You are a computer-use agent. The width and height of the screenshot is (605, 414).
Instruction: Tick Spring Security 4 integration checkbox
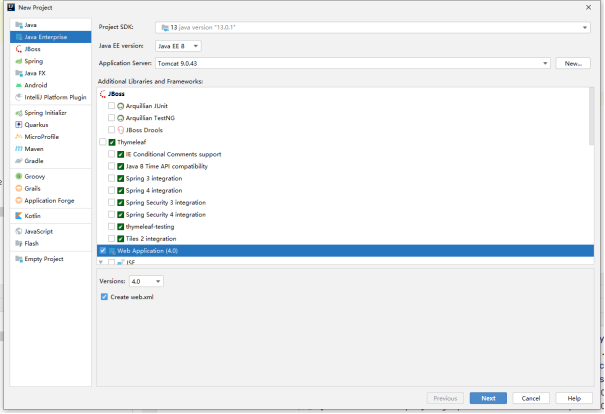pos(112,214)
